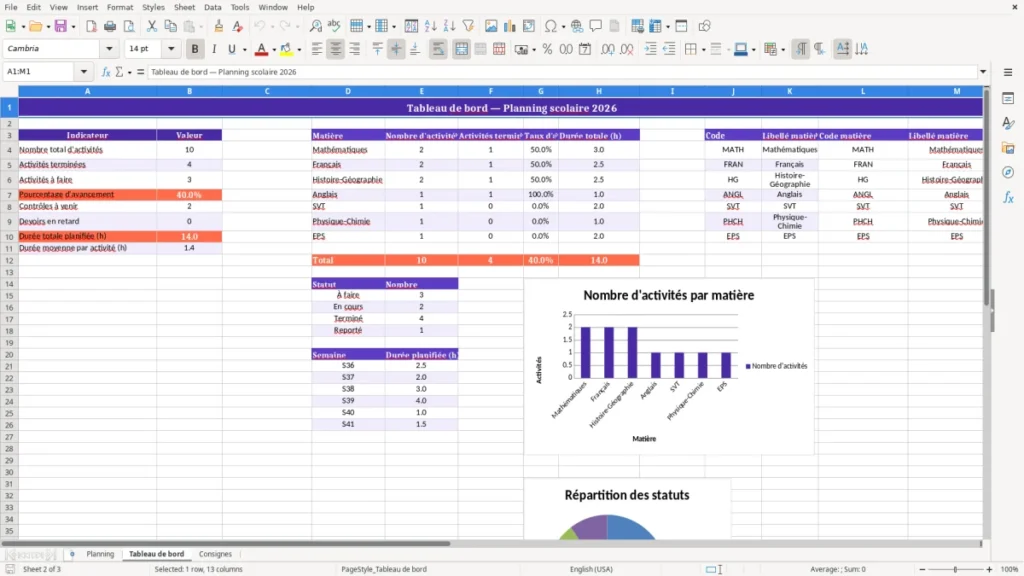Switch to the Planning sheet tab
The image size is (1024, 576).
pos(100,554)
